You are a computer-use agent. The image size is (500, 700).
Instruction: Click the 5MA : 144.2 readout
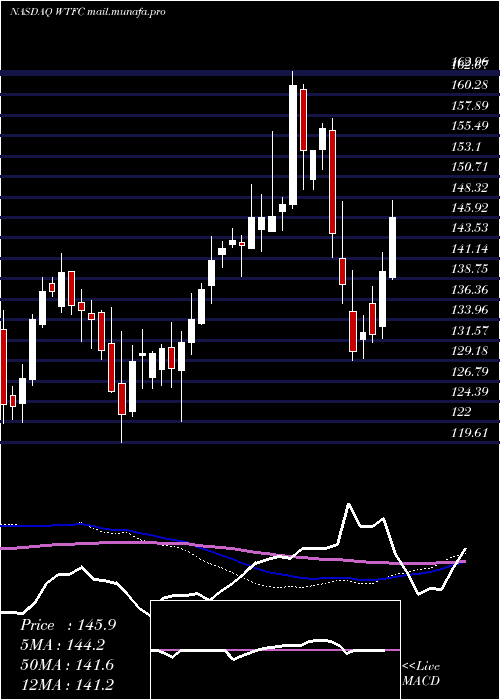point(64,645)
